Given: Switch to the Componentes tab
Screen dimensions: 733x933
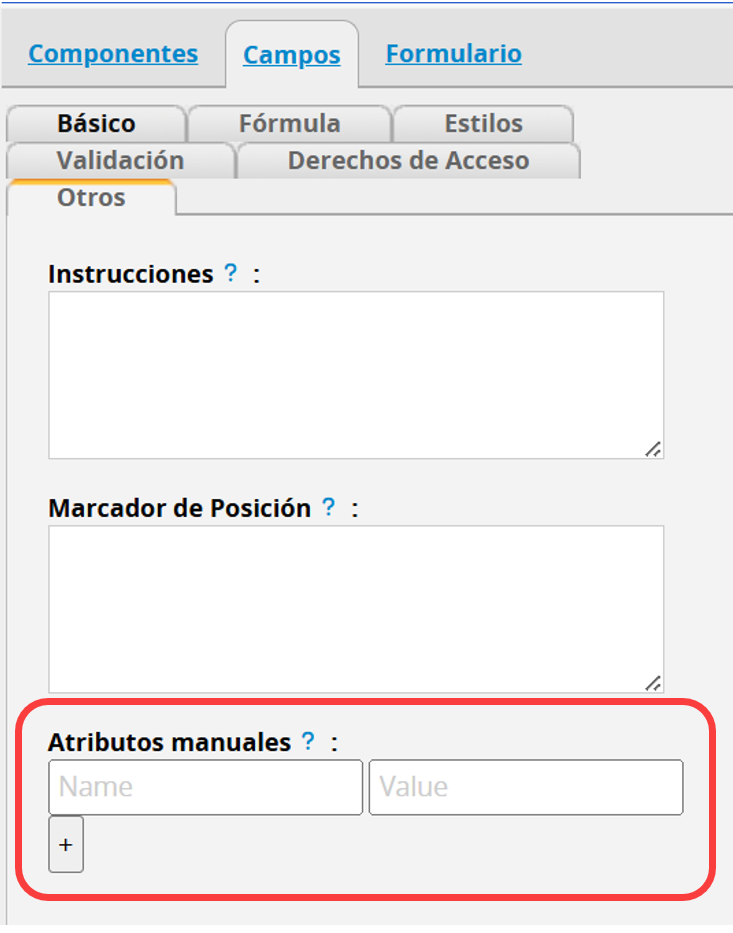Looking at the screenshot, I should 113,54.
